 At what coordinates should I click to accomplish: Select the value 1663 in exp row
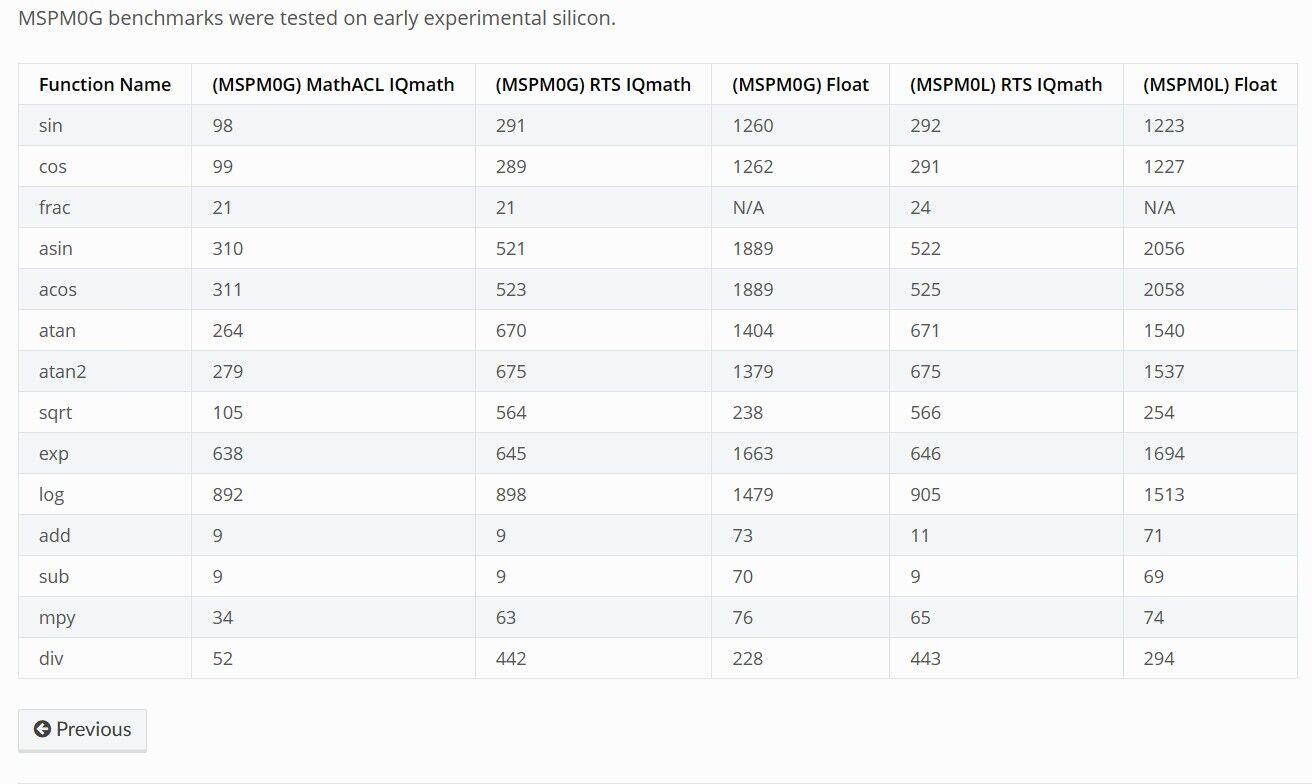[x=753, y=454]
